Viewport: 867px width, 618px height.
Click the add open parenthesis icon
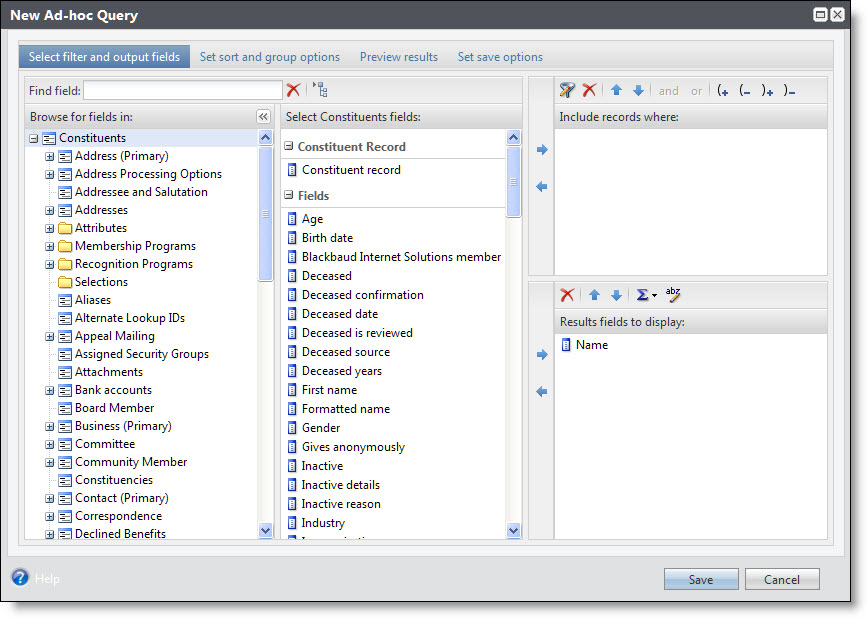click(722, 90)
